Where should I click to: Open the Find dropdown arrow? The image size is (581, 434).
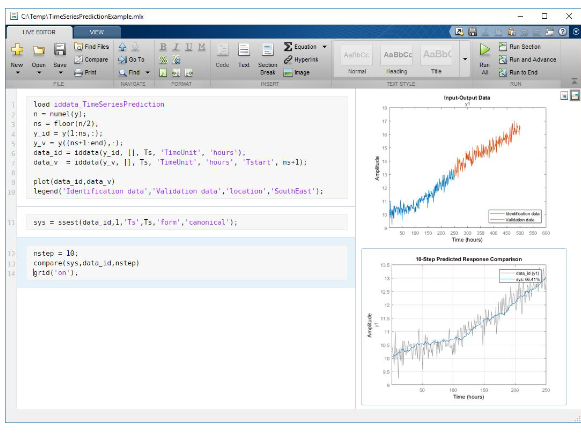click(x=147, y=73)
